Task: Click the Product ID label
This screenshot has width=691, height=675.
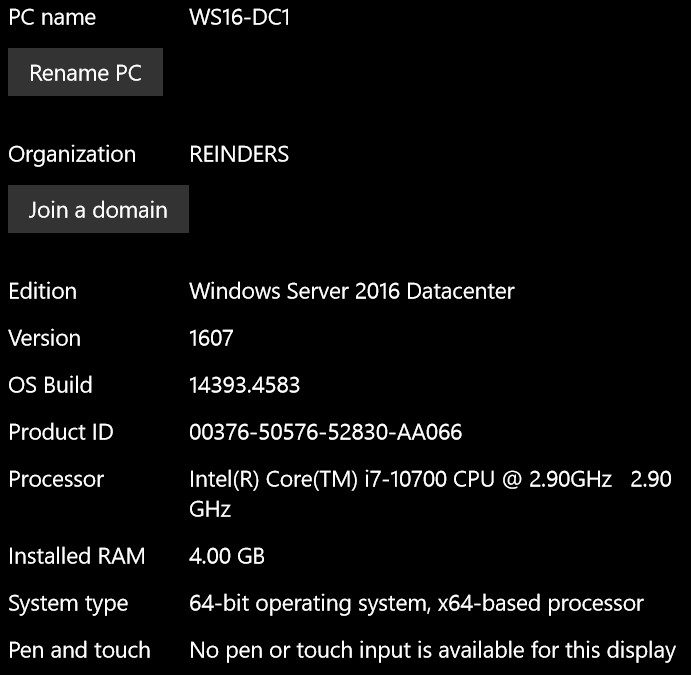Action: coord(61,432)
